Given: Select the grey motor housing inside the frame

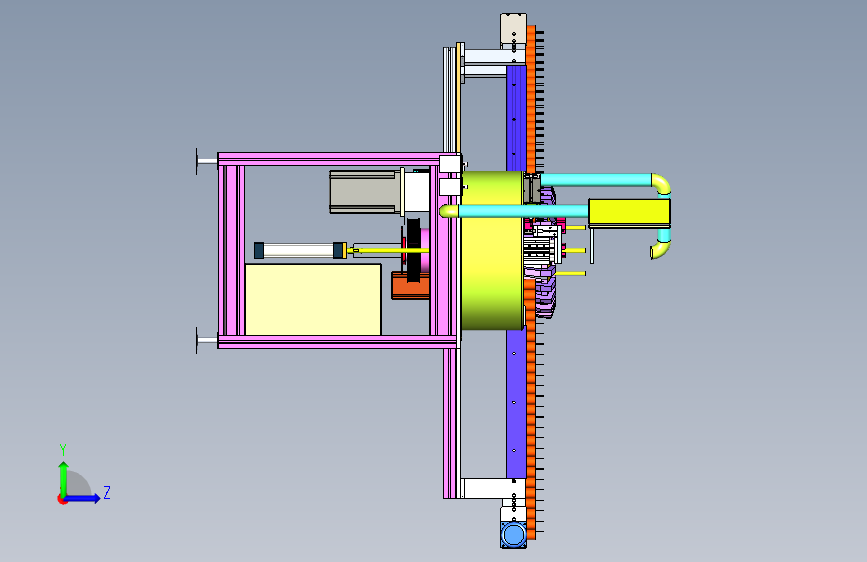Looking at the screenshot, I should pos(363,191).
